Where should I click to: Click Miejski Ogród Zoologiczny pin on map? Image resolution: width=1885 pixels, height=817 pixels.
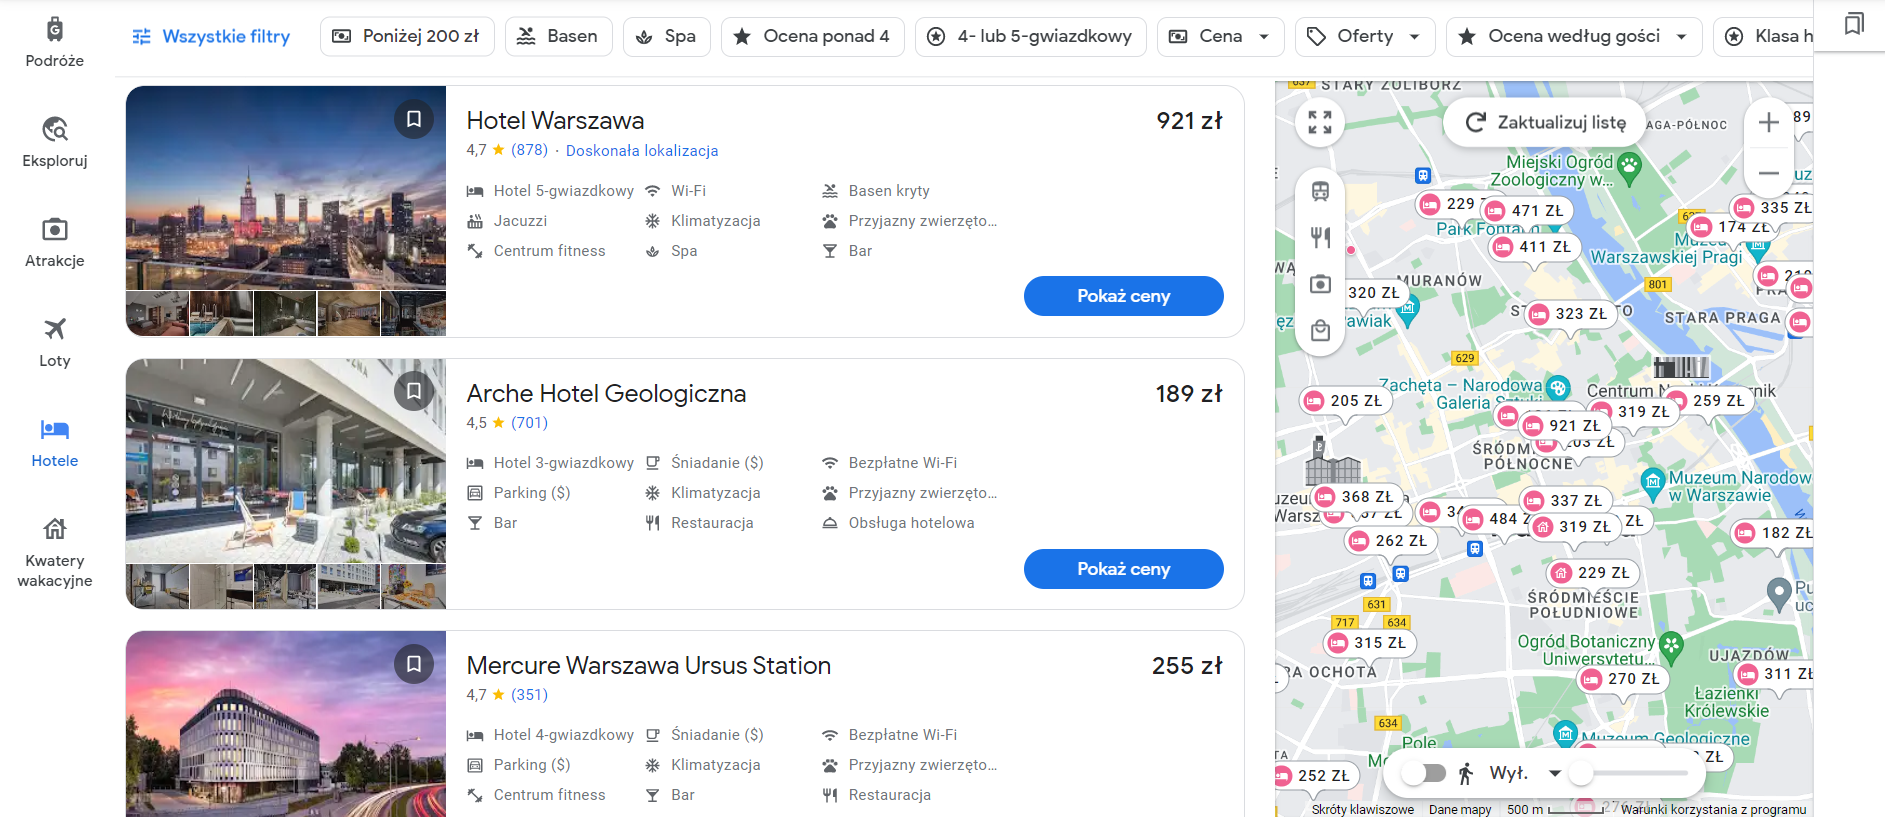pyautogui.click(x=1630, y=167)
